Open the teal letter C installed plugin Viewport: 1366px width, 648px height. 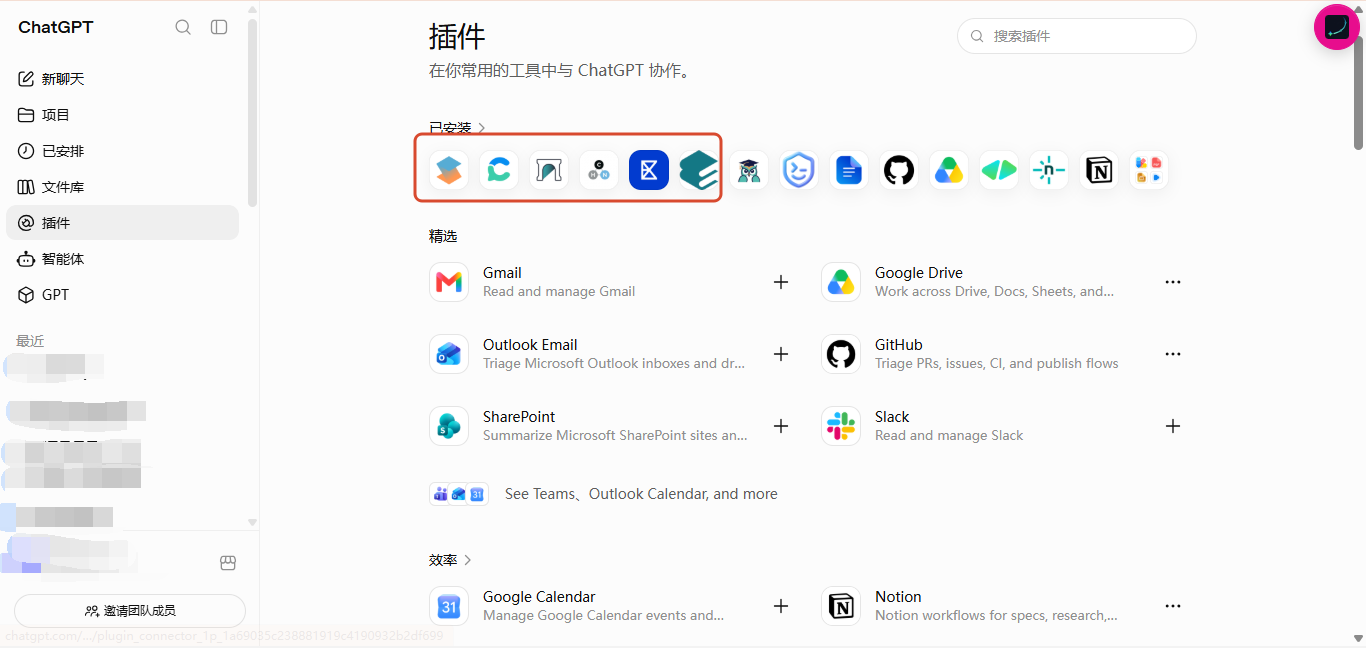(499, 170)
